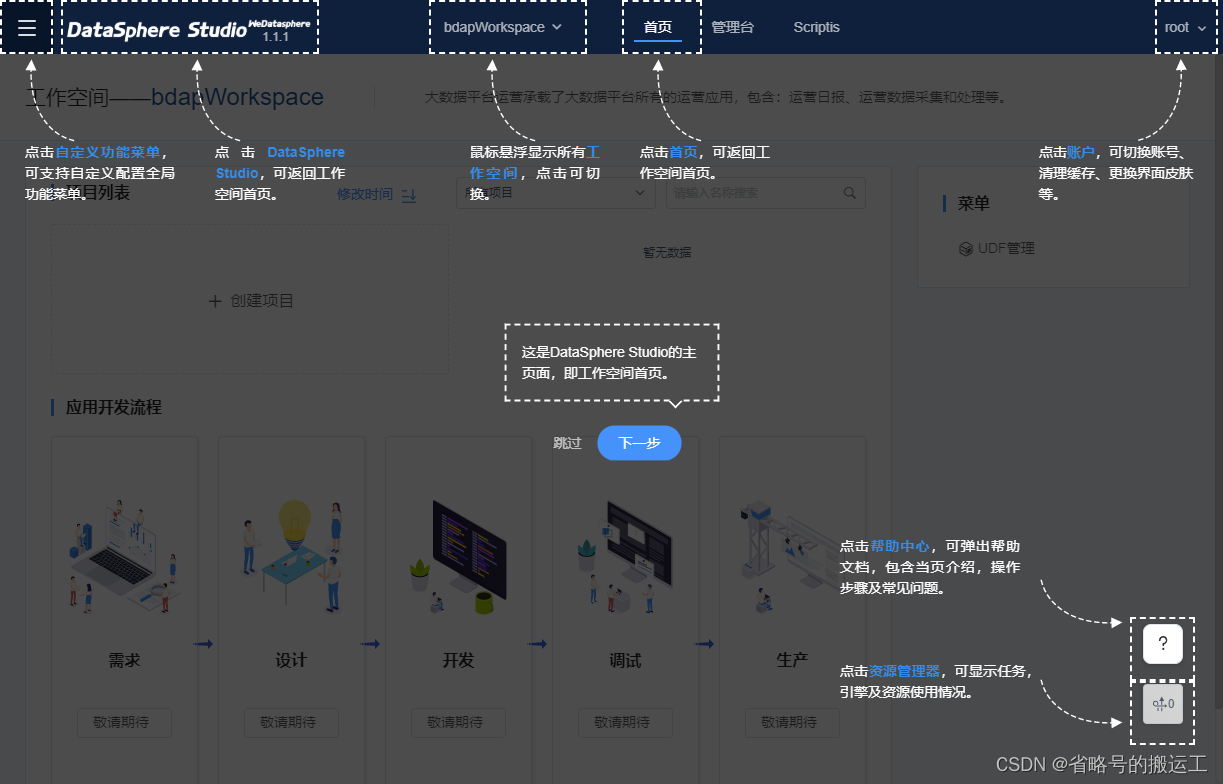The image size is (1223, 784).
Task: Expand the root account menu
Action: [1185, 27]
